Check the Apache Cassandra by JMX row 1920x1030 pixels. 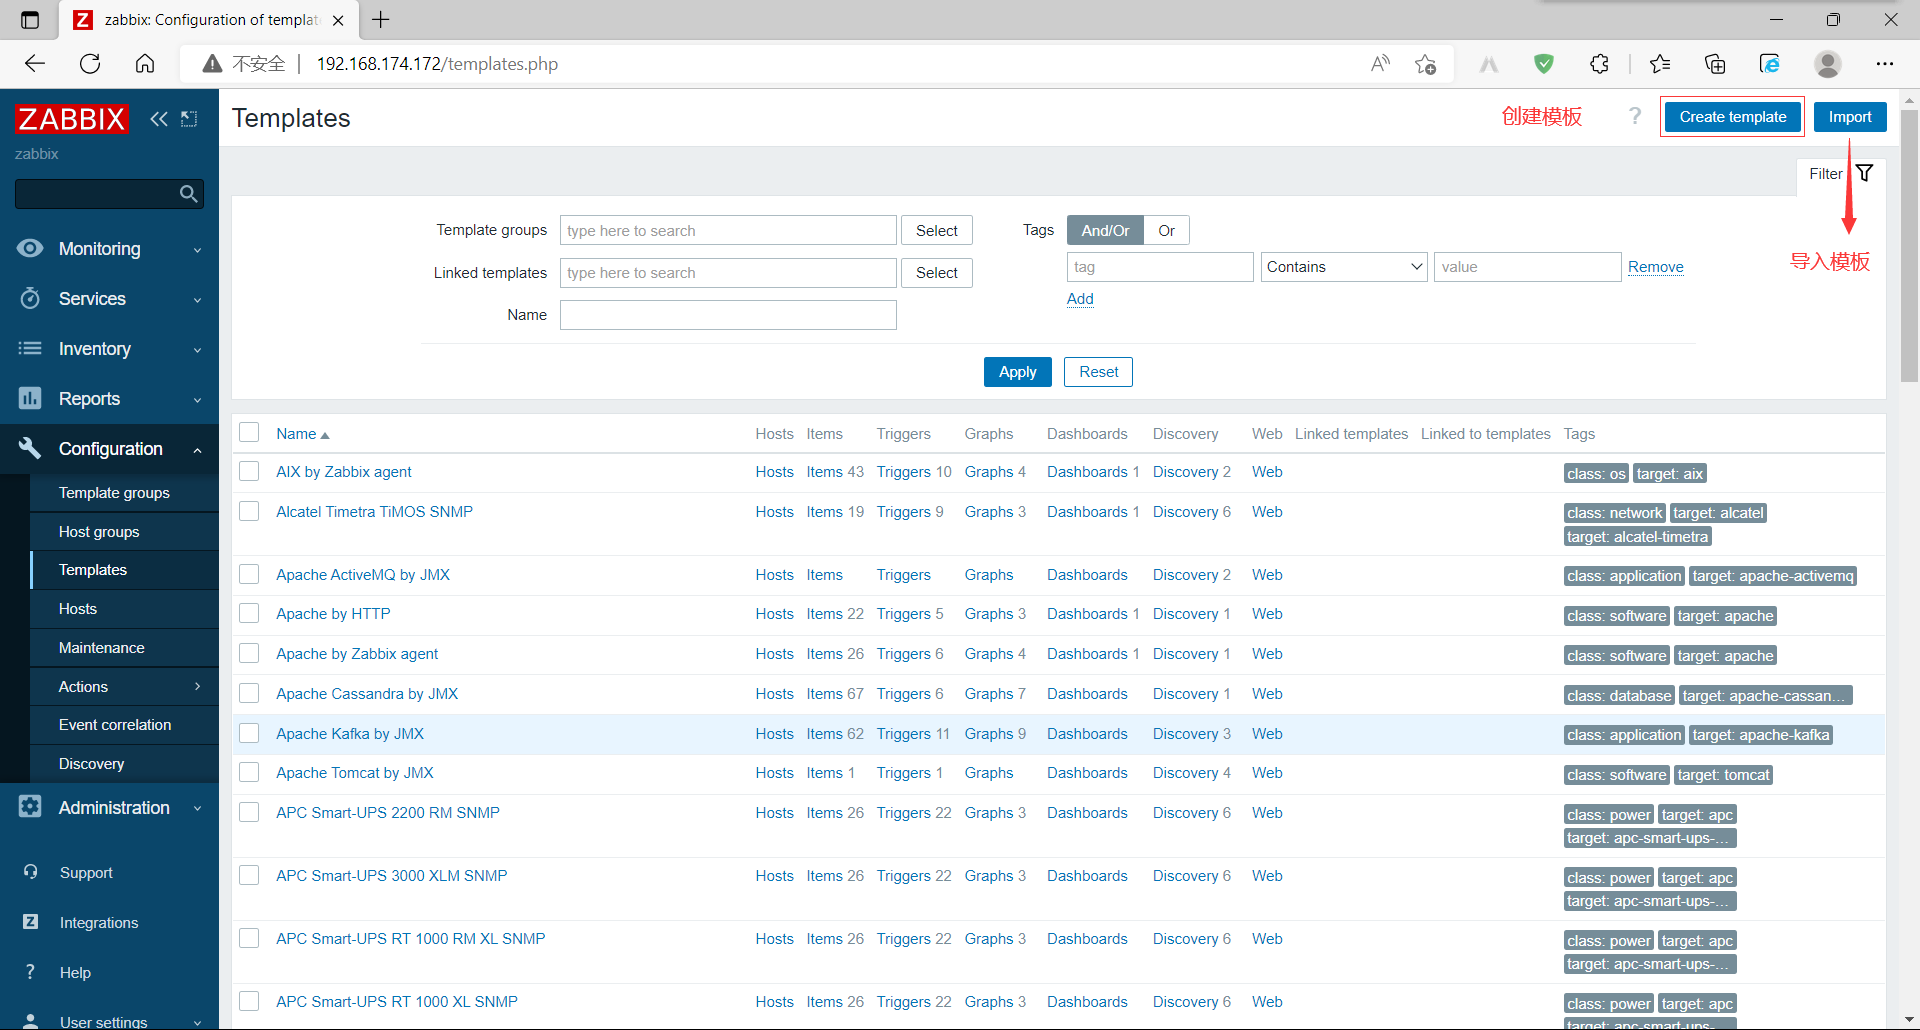point(249,693)
